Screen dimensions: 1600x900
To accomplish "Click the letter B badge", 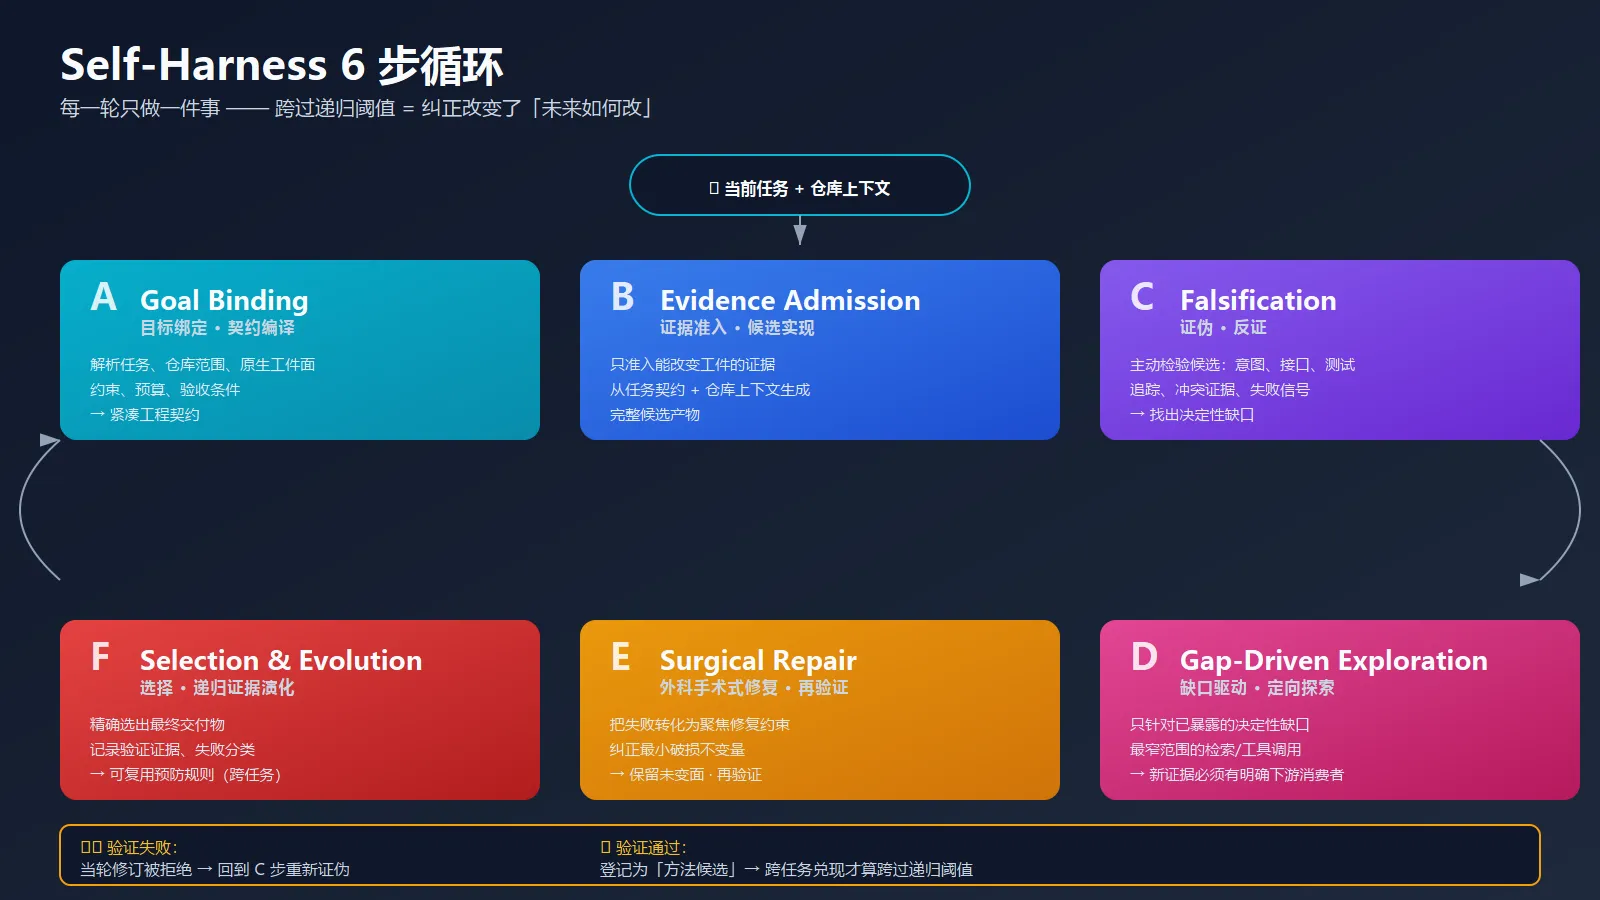I will (622, 297).
